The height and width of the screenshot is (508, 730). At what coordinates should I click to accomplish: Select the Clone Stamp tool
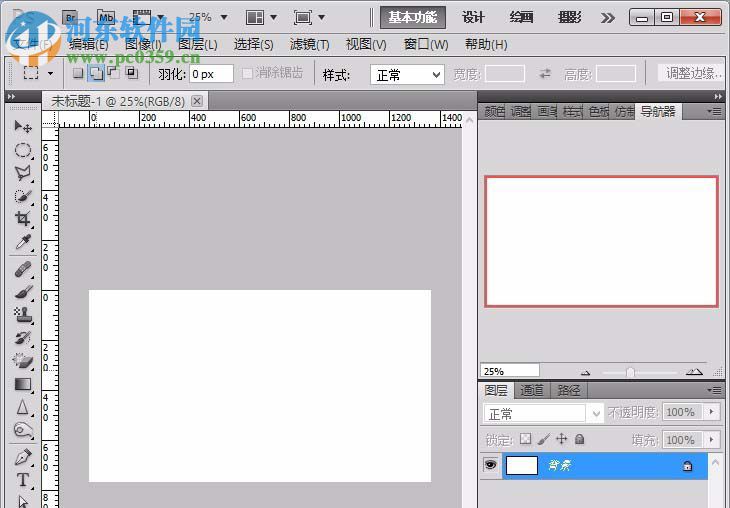click(22, 316)
